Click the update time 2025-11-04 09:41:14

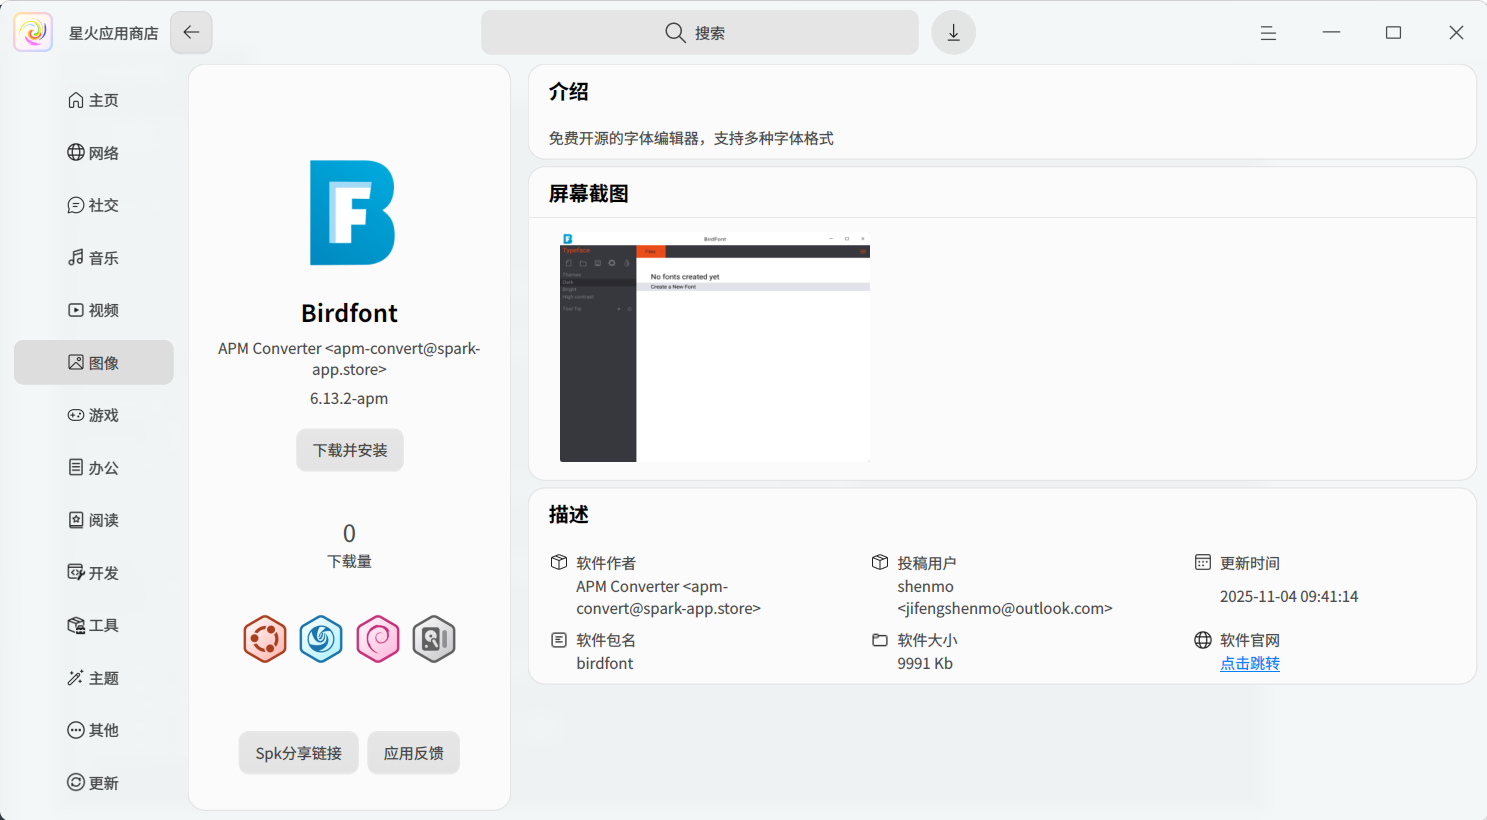click(x=1289, y=596)
